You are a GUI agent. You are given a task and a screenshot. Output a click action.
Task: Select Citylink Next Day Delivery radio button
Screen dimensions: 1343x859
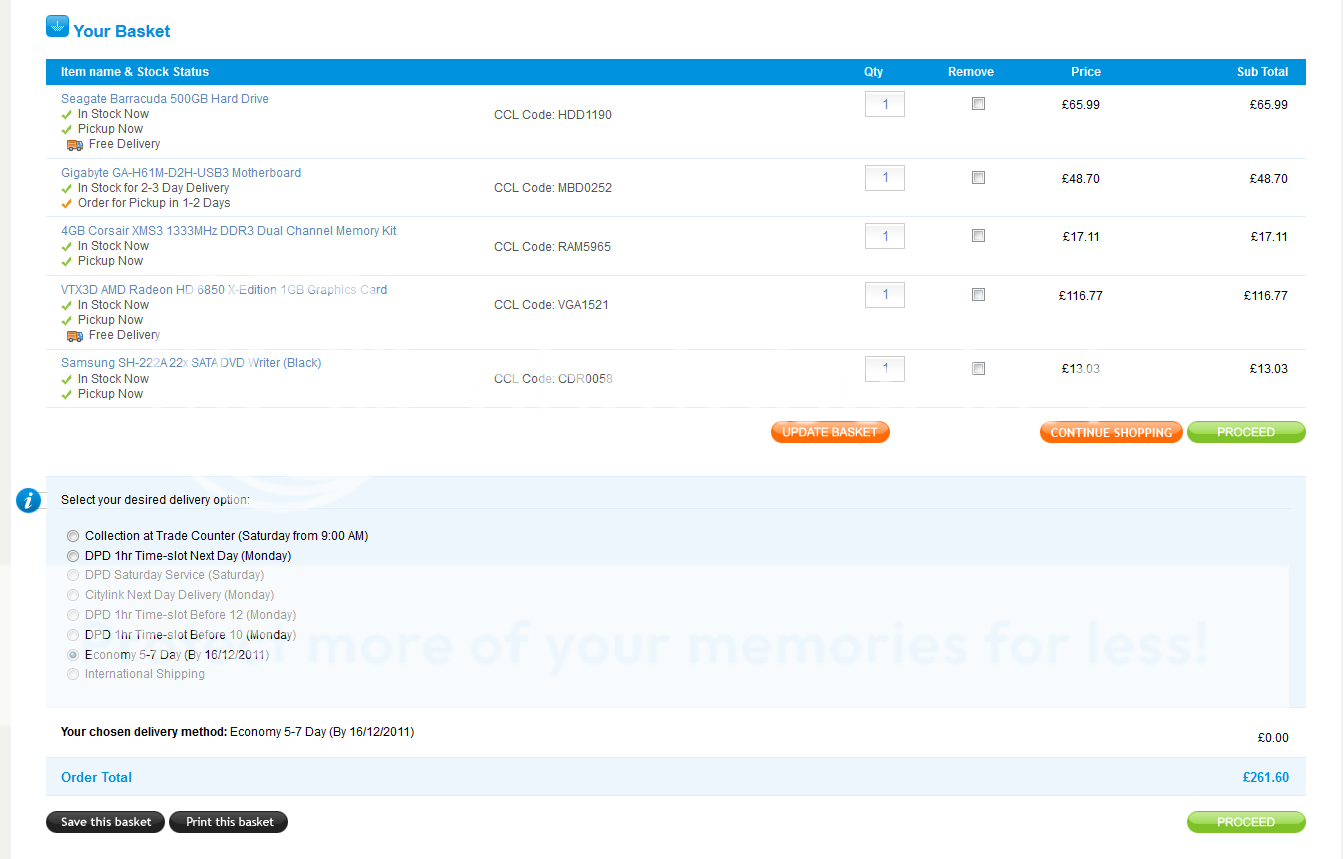[x=73, y=595]
